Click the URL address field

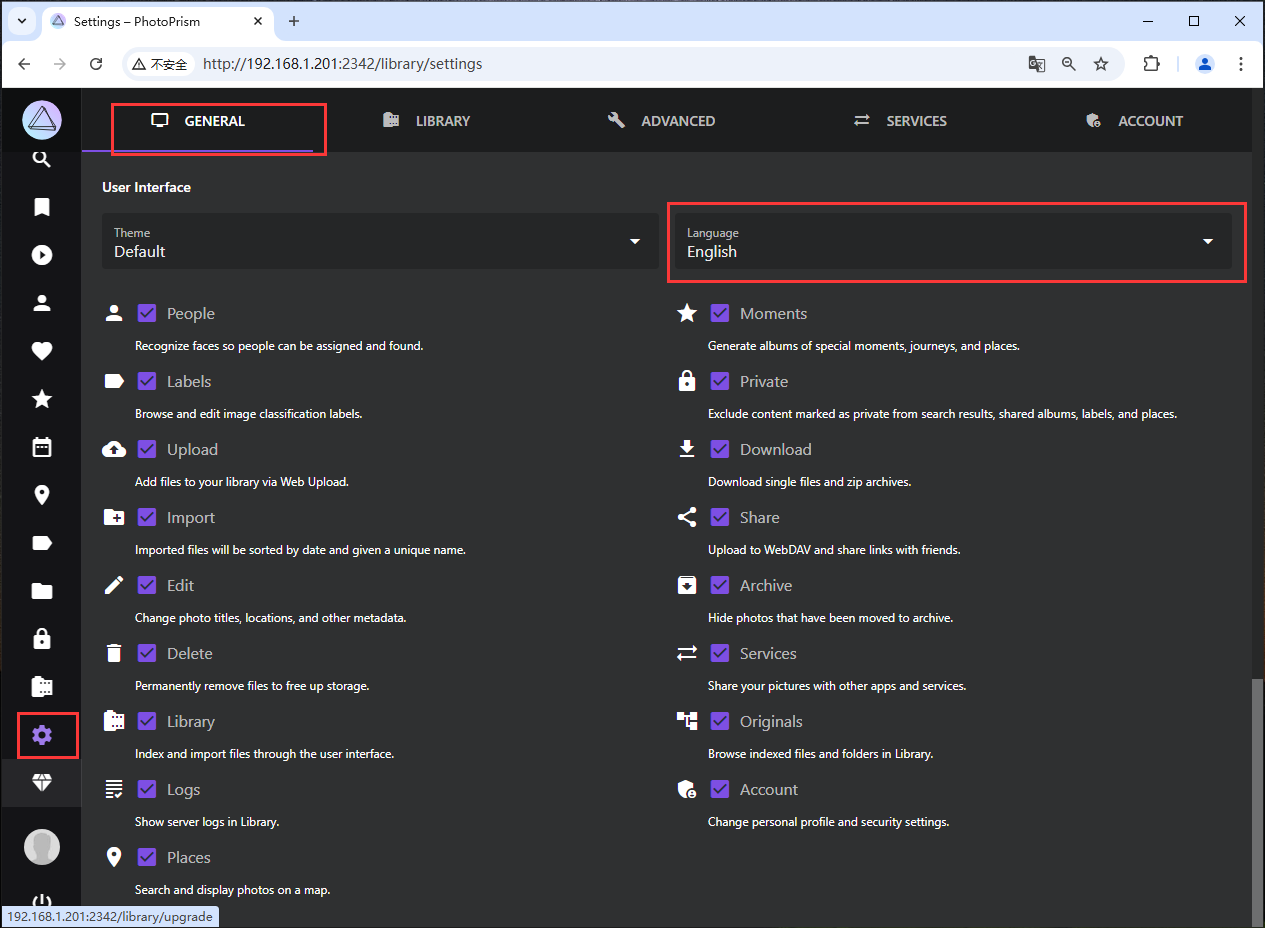(x=610, y=64)
